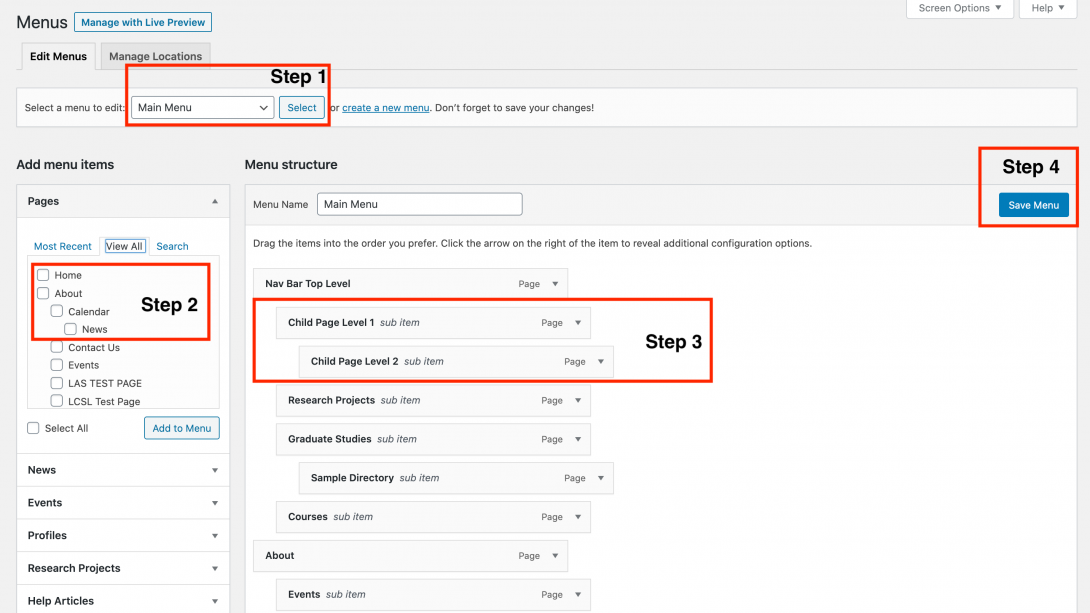Open the Main Menu selection dropdown

click(202, 108)
